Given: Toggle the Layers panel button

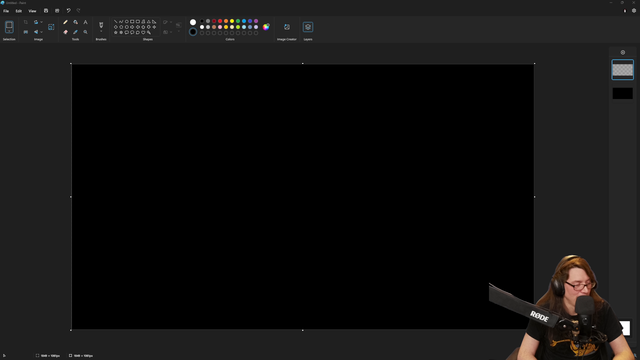Looking at the screenshot, I should point(308,27).
